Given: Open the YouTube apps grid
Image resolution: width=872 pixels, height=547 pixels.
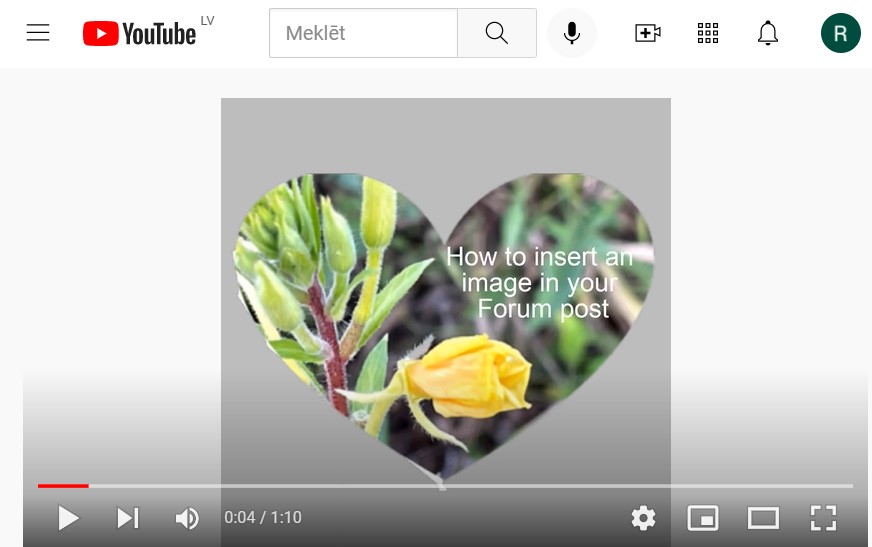Looking at the screenshot, I should (708, 33).
